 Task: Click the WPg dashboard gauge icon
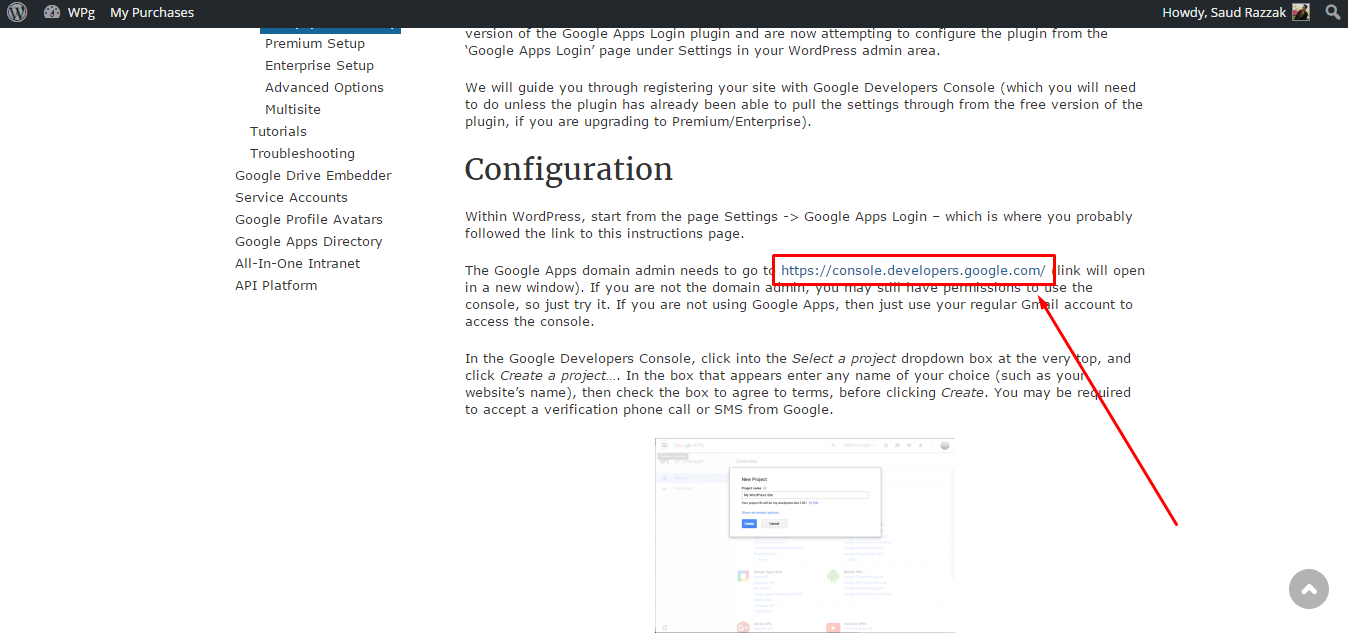(52, 13)
